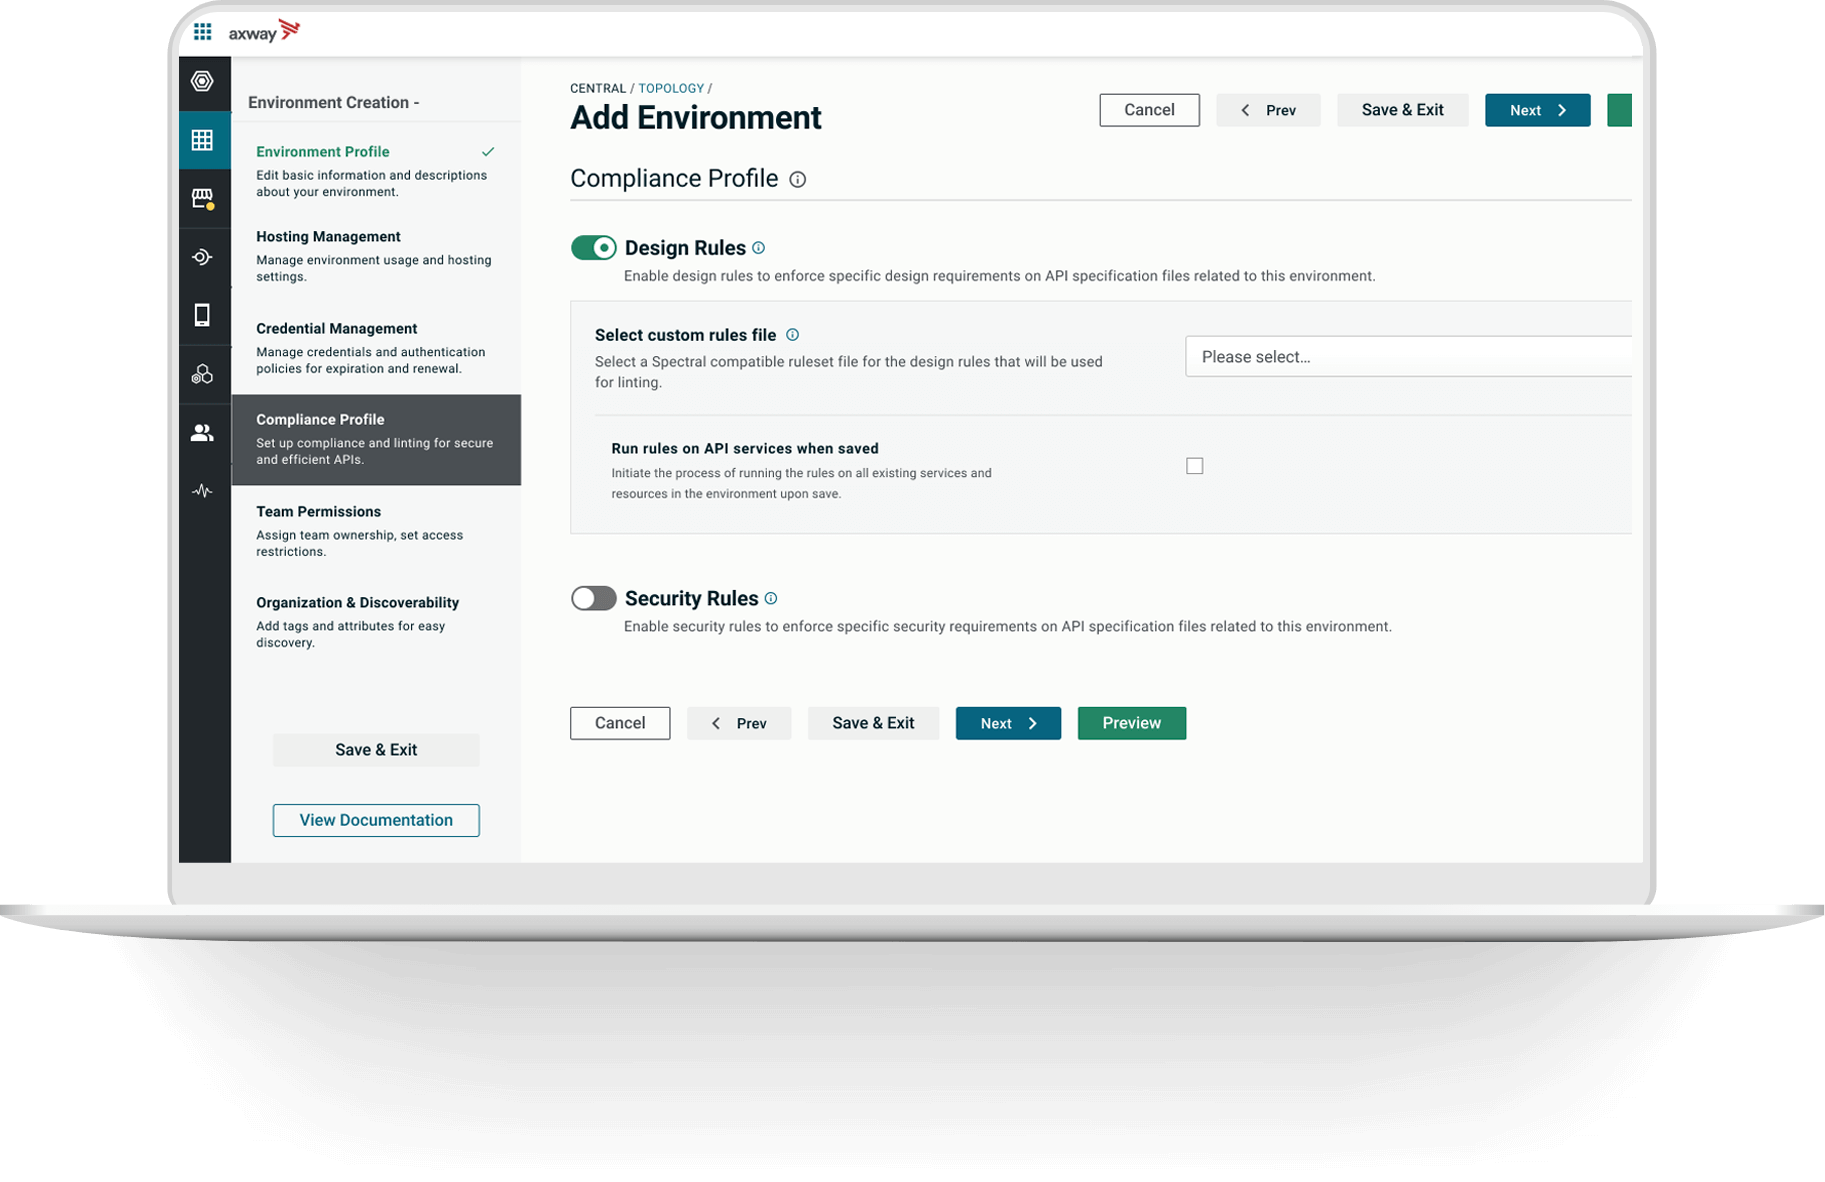
Task: Click the mobile device sidebar icon
Action: (x=203, y=315)
